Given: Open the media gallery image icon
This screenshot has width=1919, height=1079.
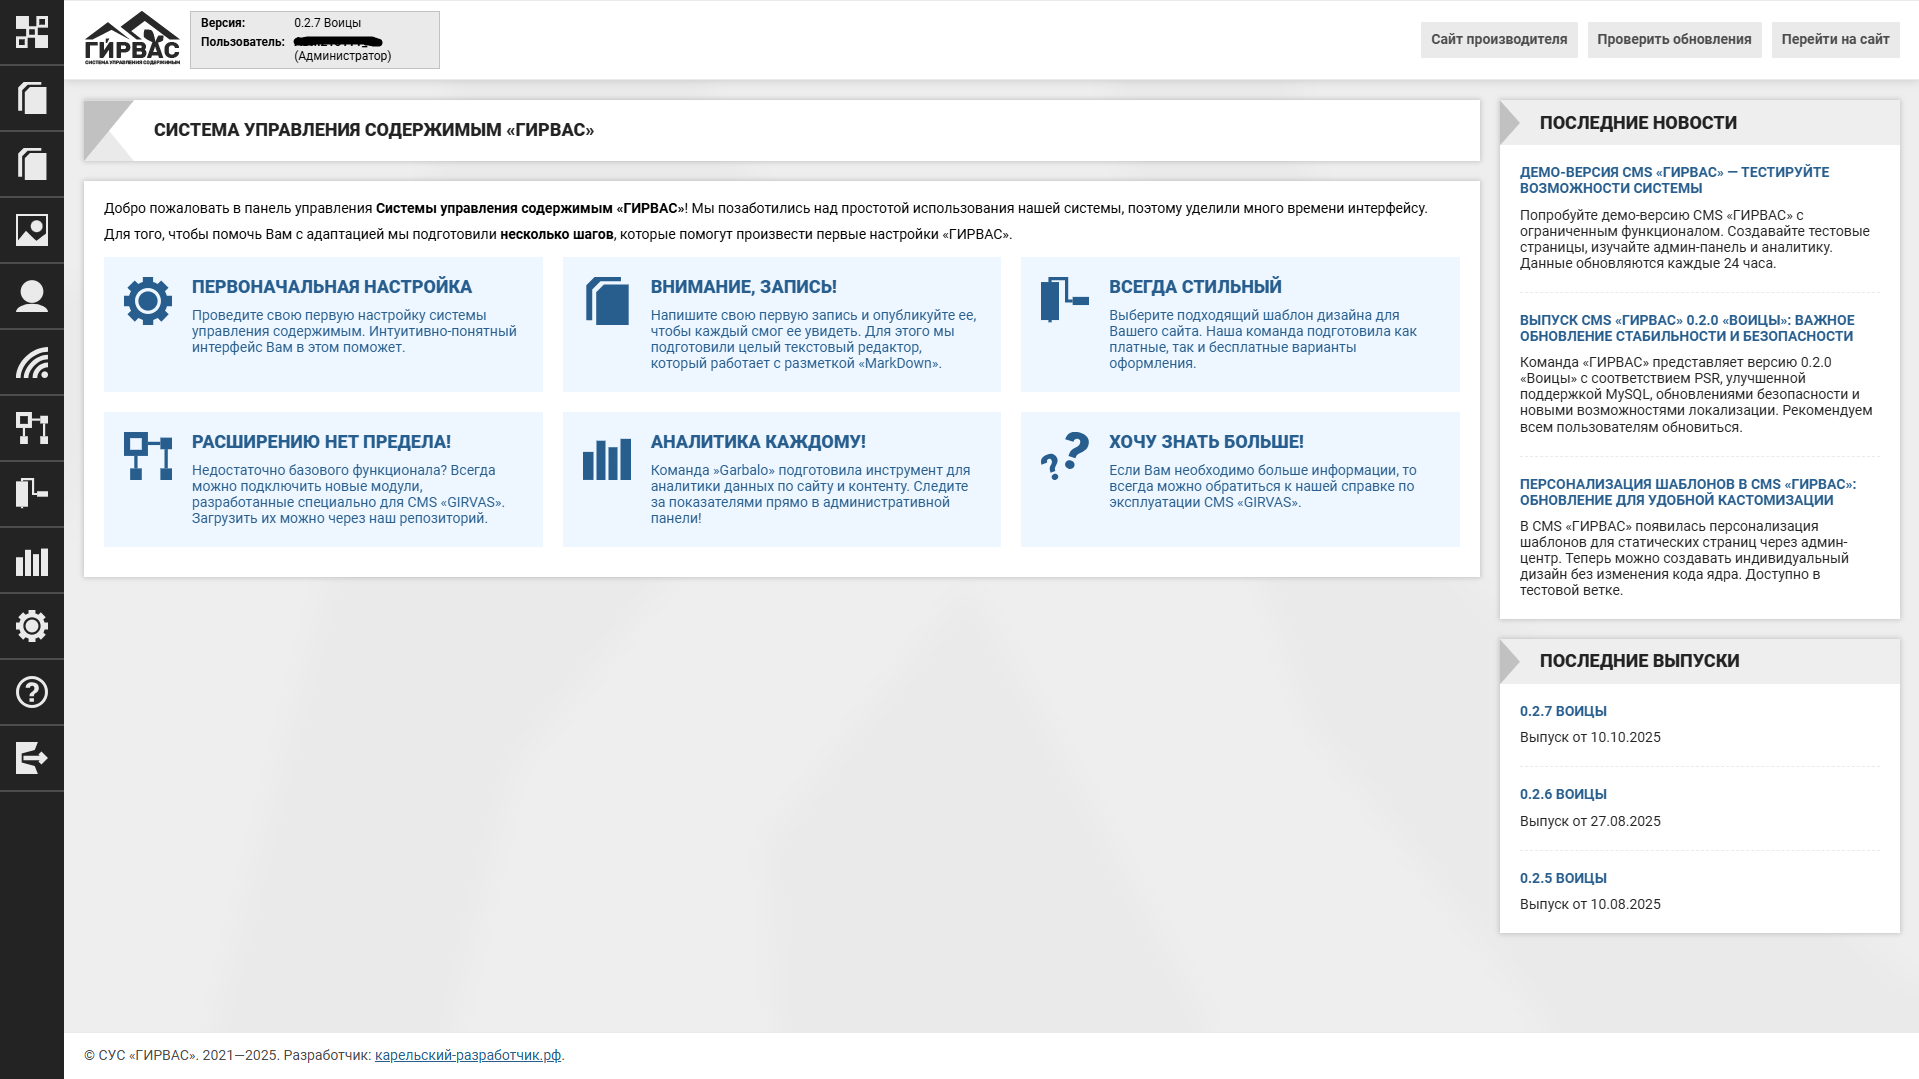Looking at the screenshot, I should pos(32,230).
